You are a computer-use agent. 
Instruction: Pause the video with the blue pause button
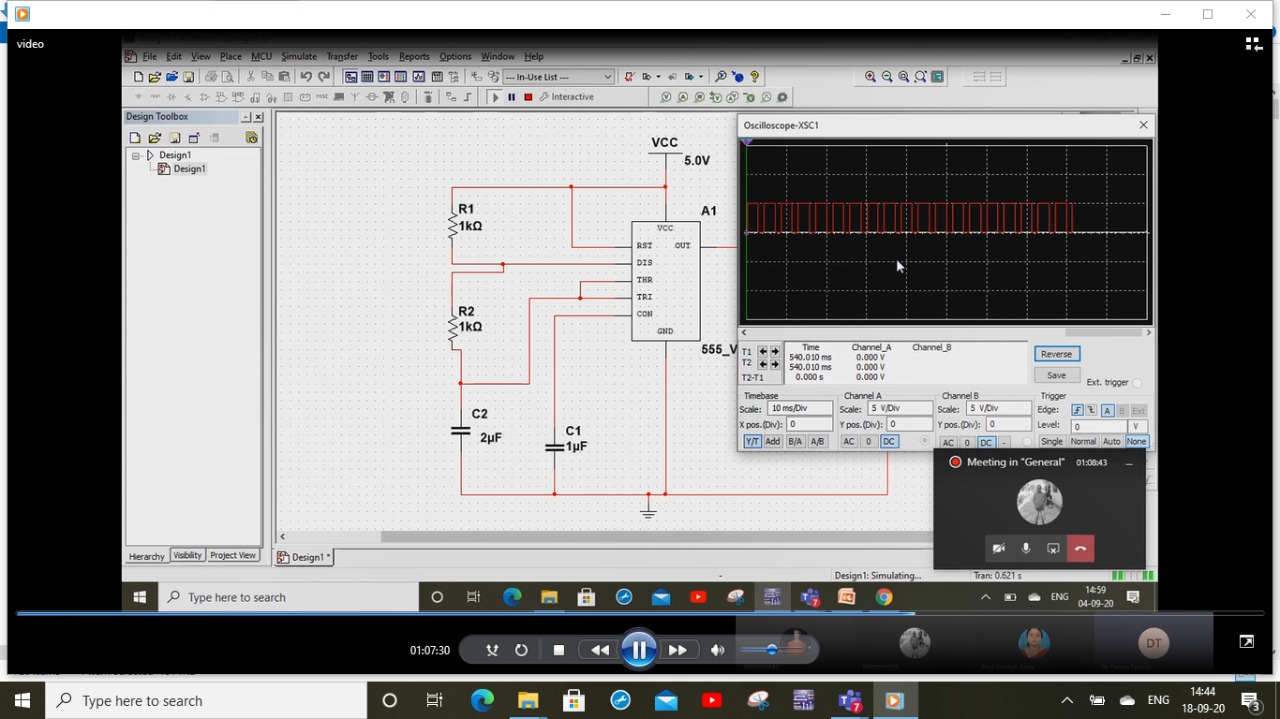pyautogui.click(x=638, y=650)
